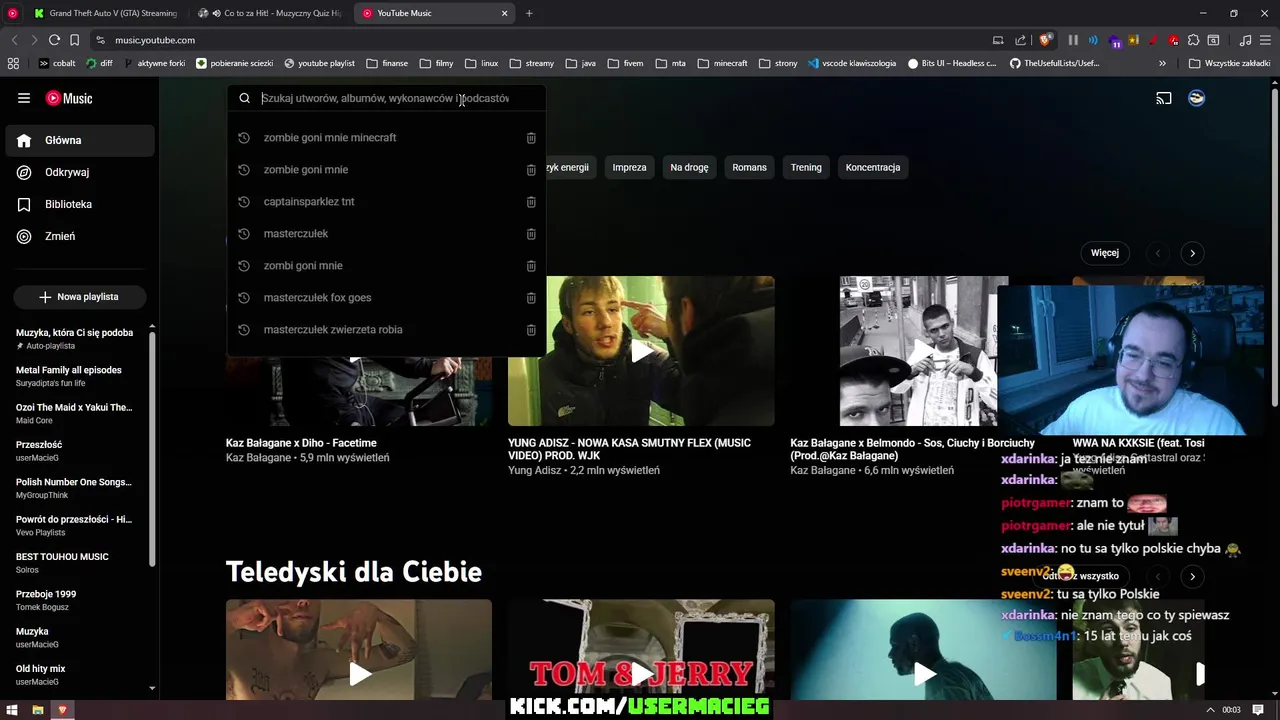This screenshot has height=720, width=1280.
Task: Open the 'minecraft' bookmark folder
Action: coord(722,63)
